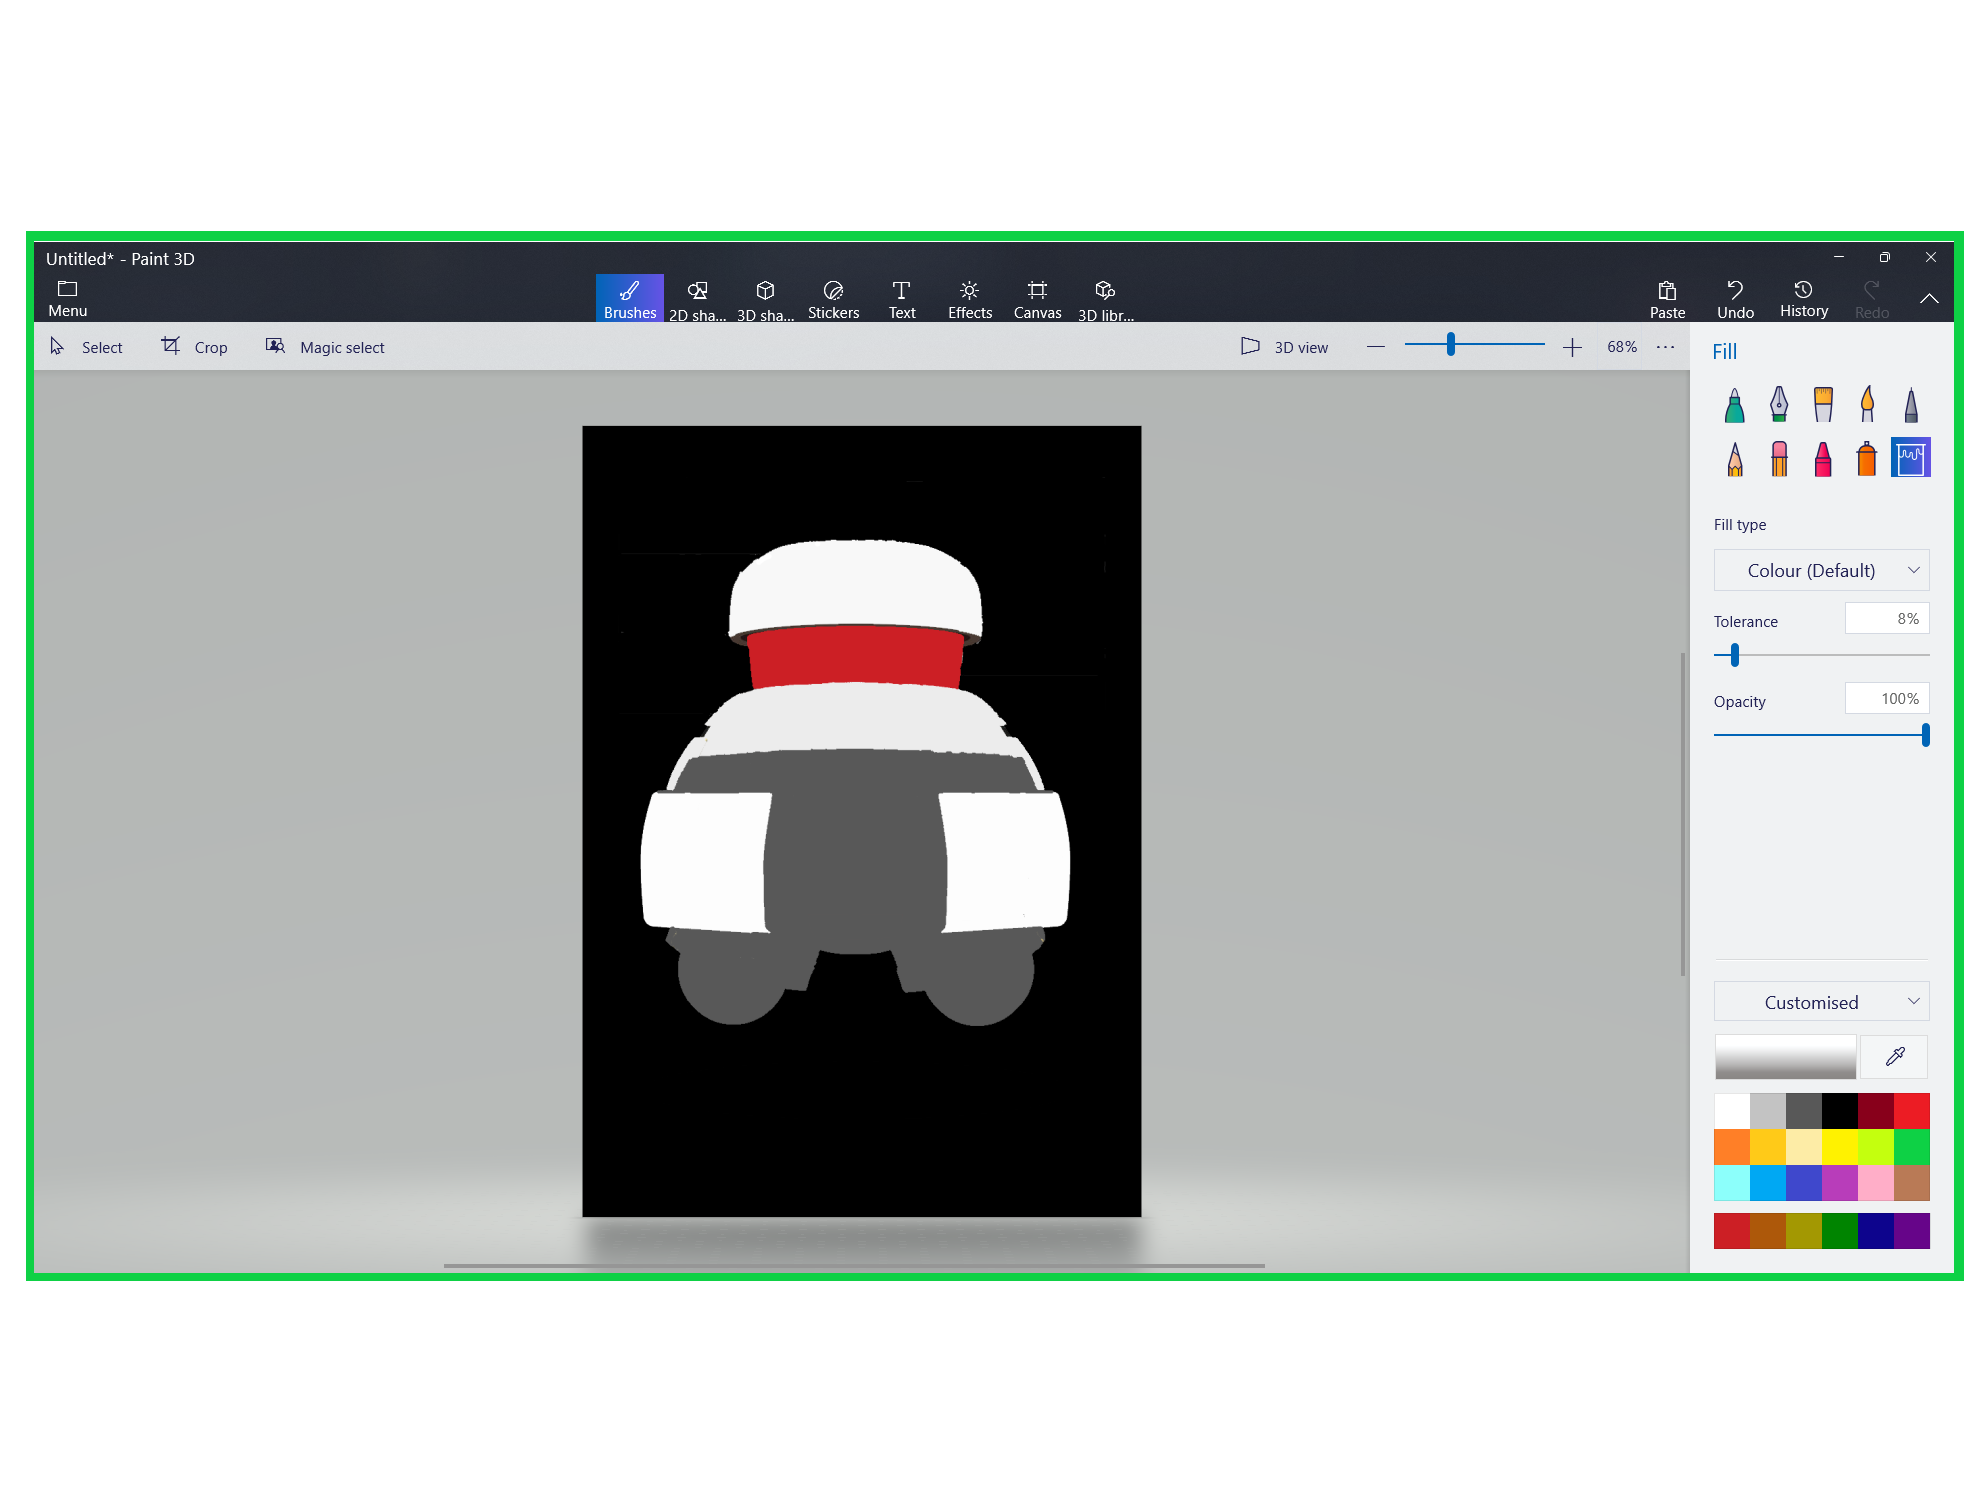Choose the dark grey colour swatch
The width and height of the screenshot is (1984, 1488).
pyautogui.click(x=1804, y=1111)
